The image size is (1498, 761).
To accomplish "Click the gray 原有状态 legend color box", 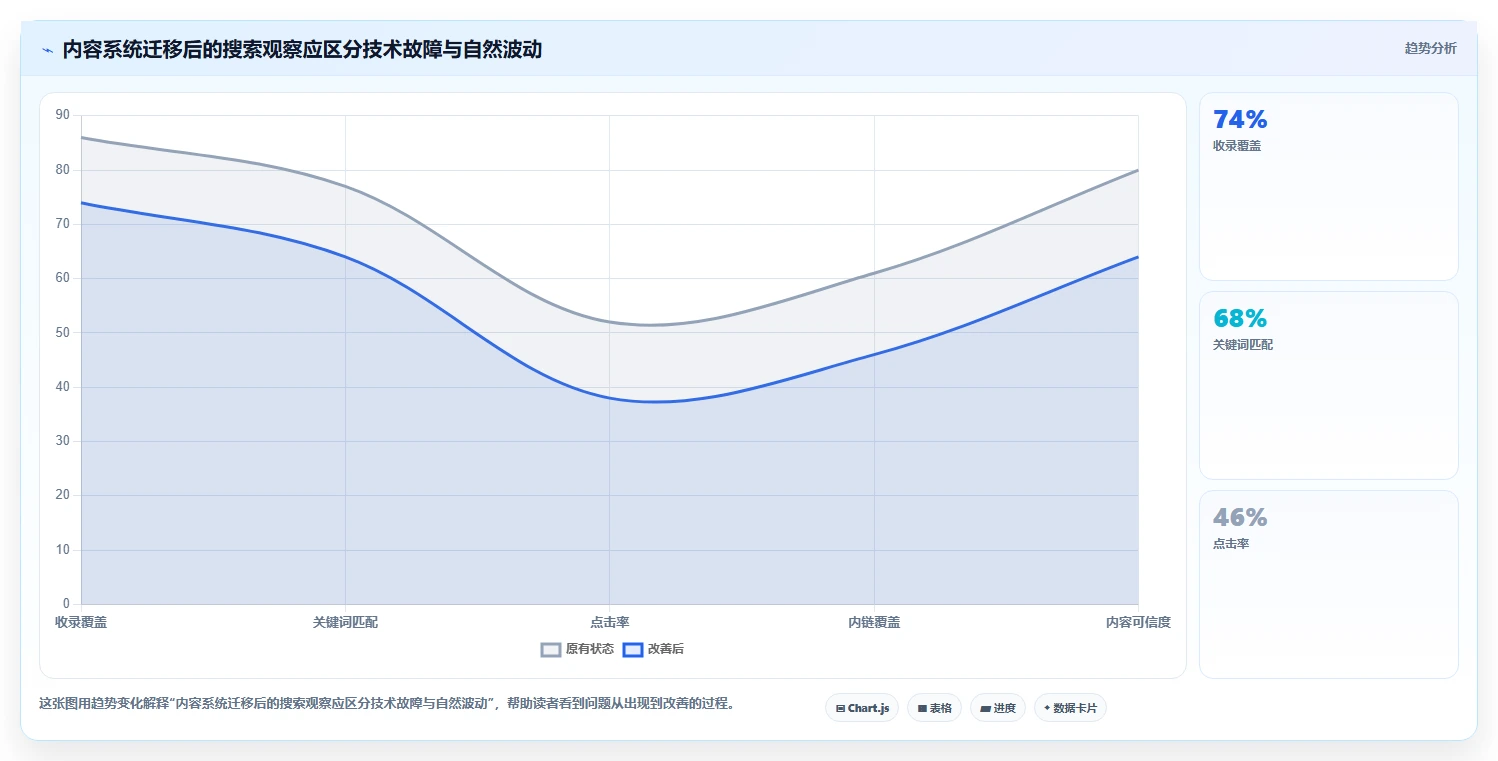I will (x=551, y=649).
